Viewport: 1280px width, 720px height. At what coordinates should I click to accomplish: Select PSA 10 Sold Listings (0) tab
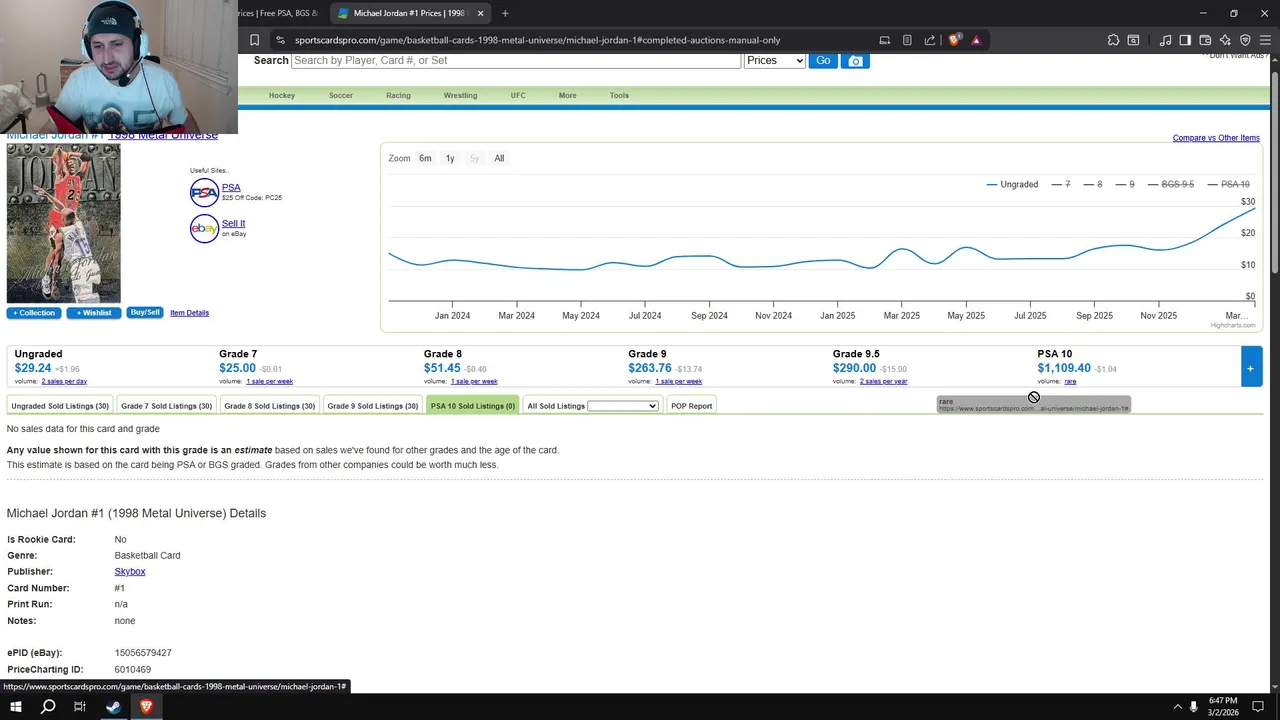473,406
